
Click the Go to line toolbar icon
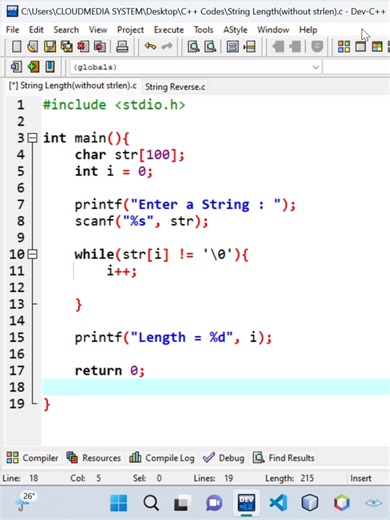click(x=249, y=46)
